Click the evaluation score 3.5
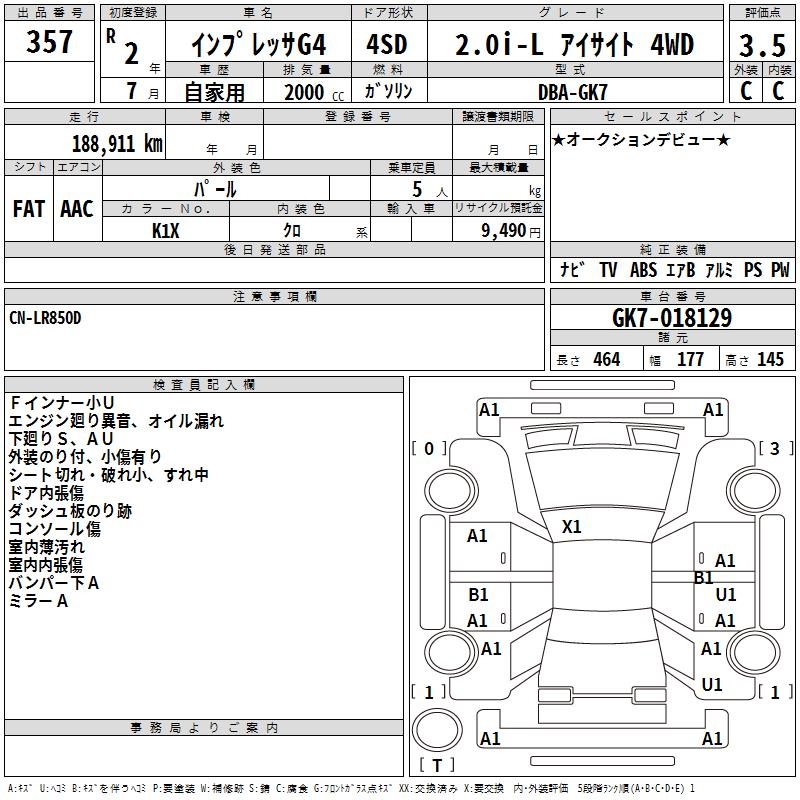Image resolution: width=800 pixels, height=800 pixels. [x=762, y=45]
